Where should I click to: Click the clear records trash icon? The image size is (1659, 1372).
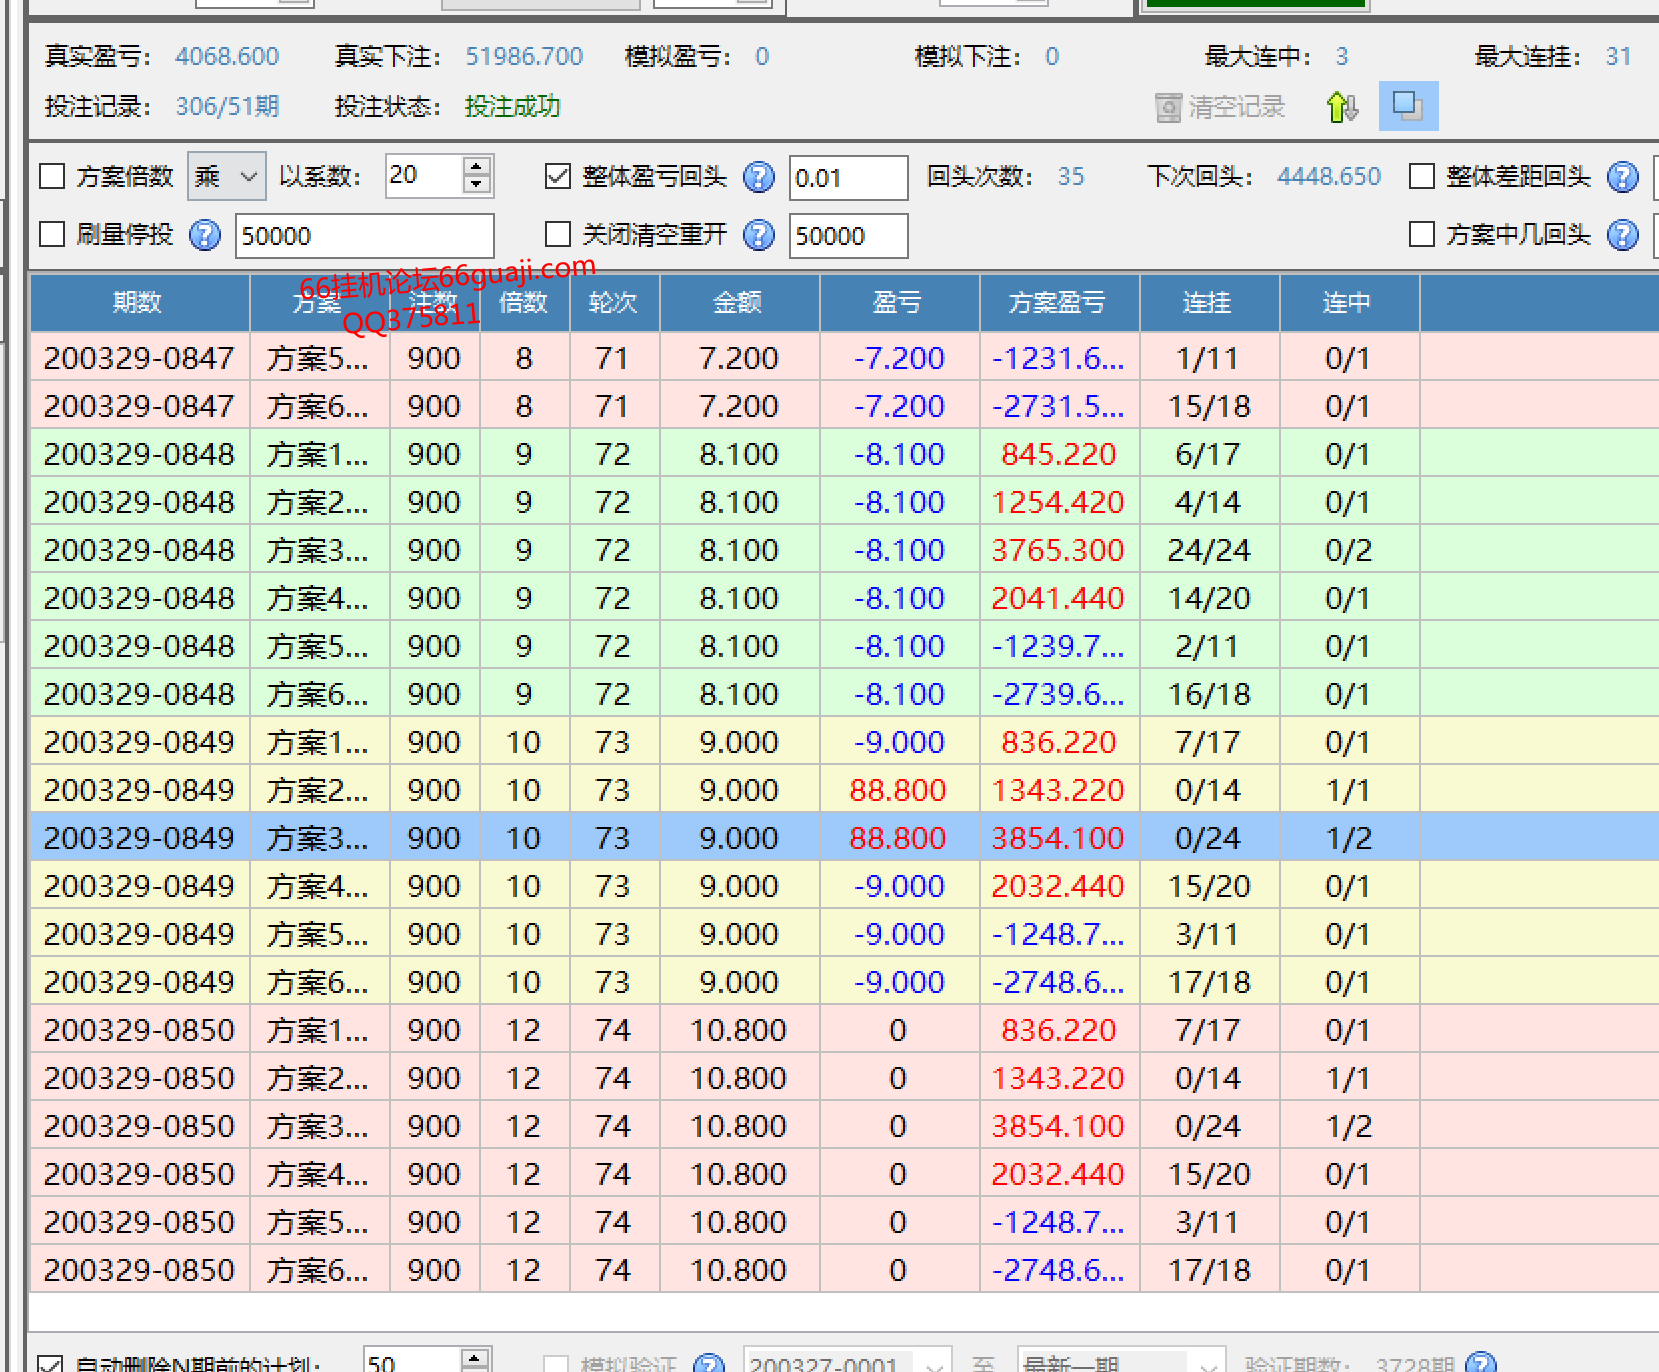click(1168, 107)
